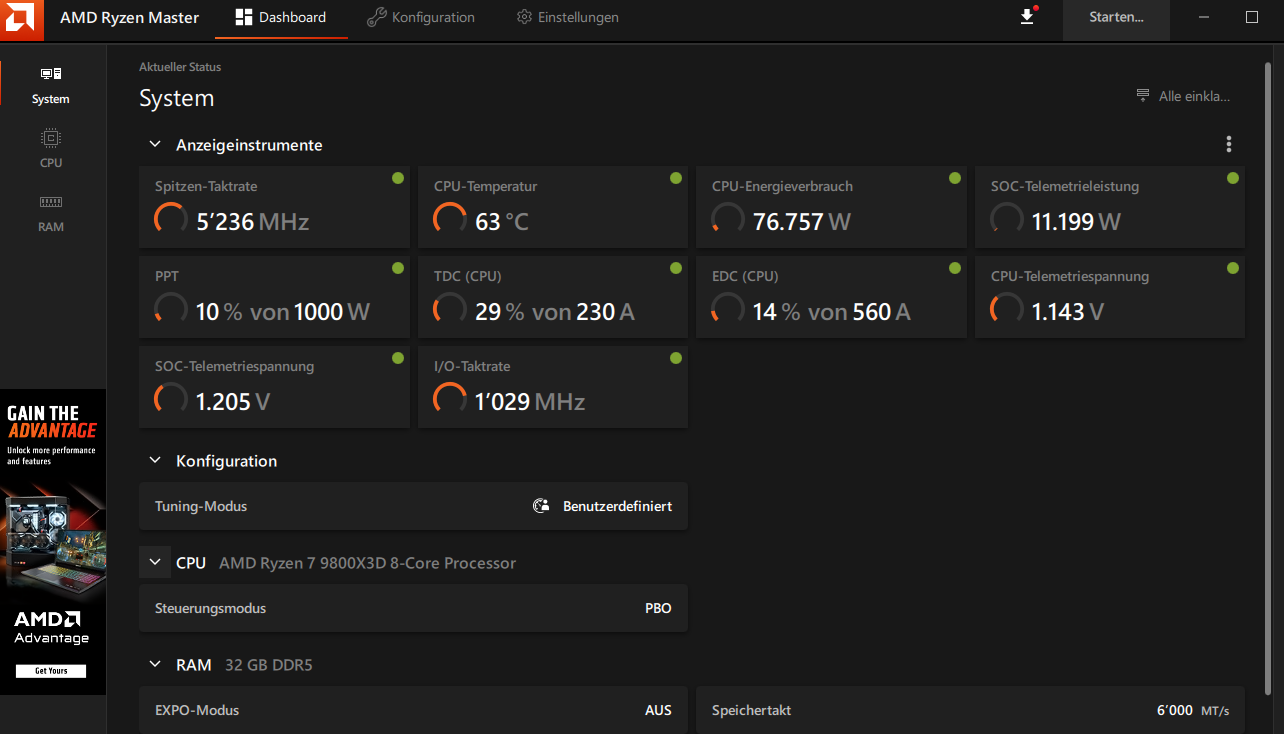Click the 1.143 V voltage value
The width and height of the screenshot is (1284, 734).
pos(1068,311)
